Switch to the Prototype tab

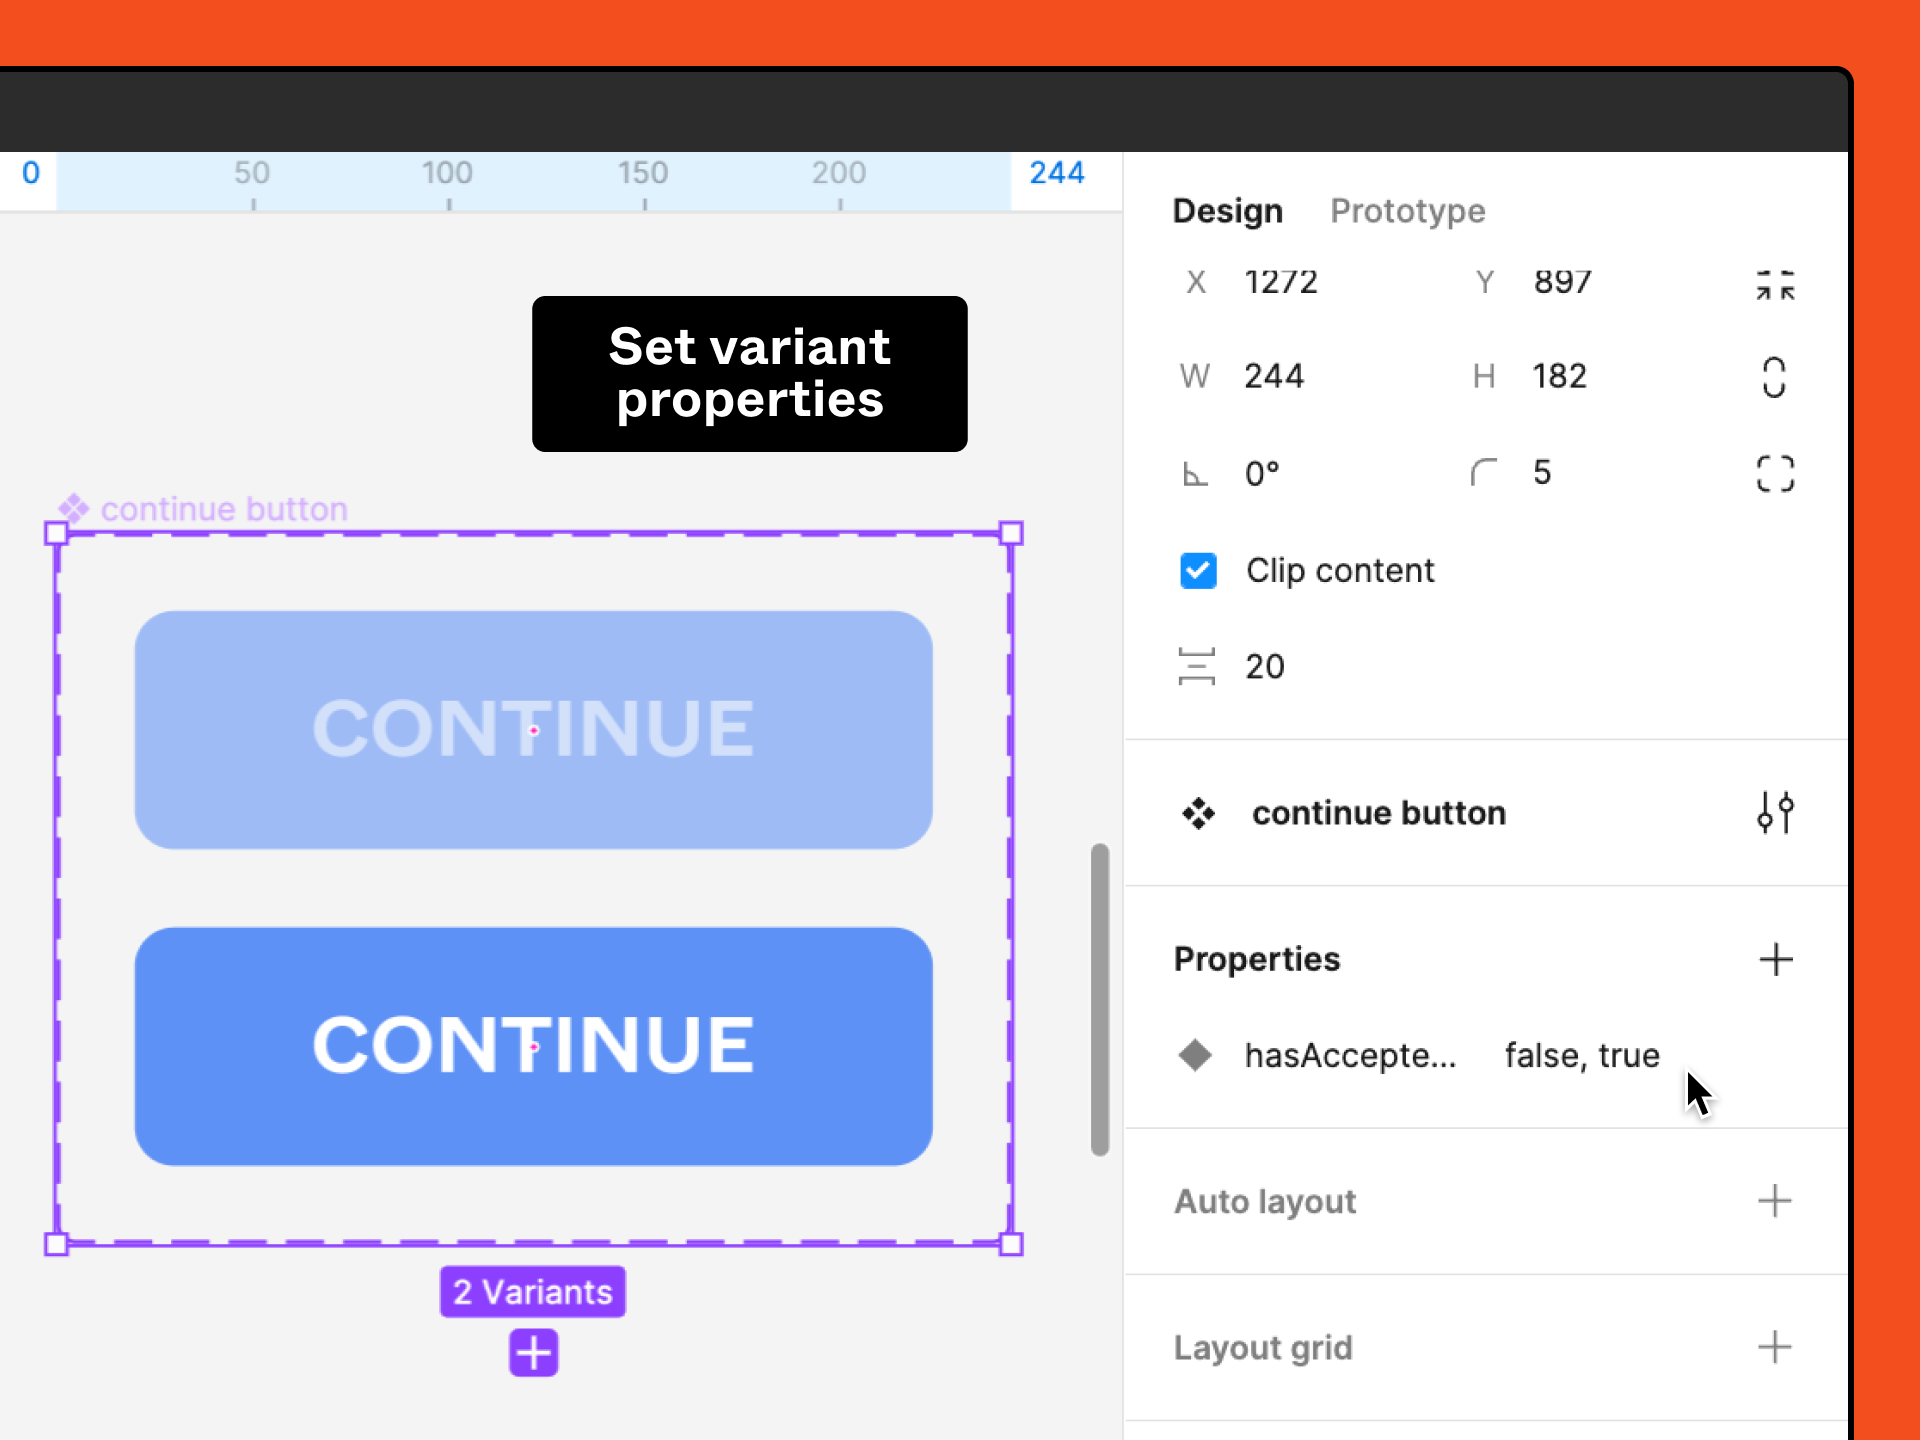1407,211
